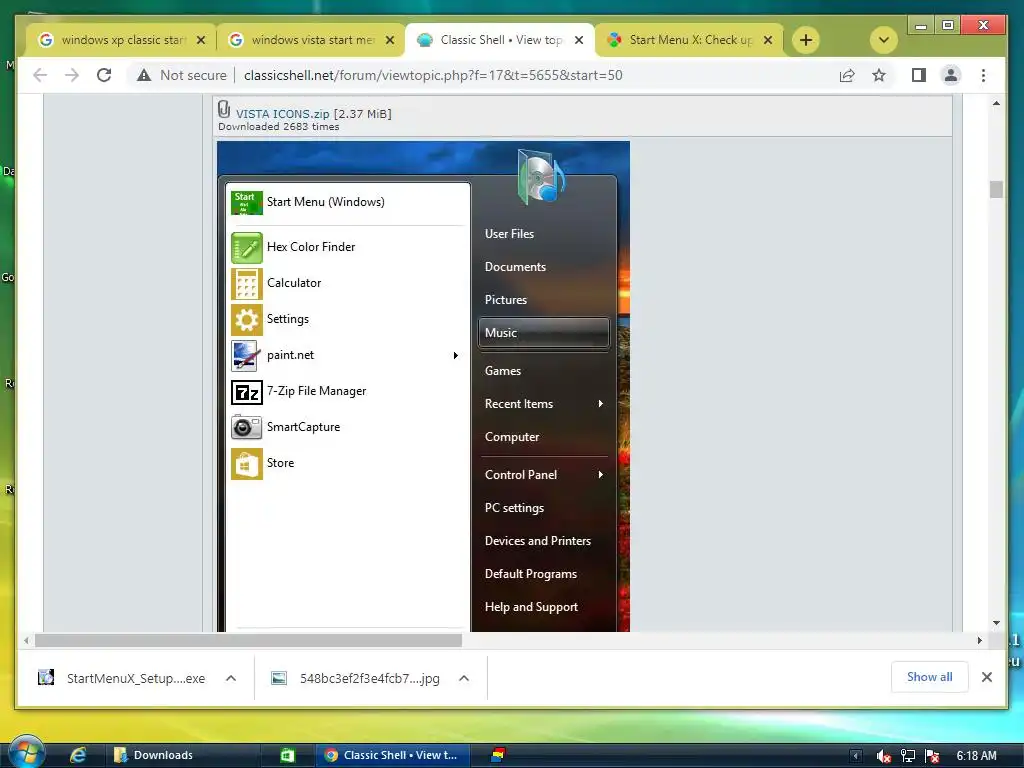The width and height of the screenshot is (1024, 768).
Task: Click highlighted Music menu entry
Action: tap(543, 333)
